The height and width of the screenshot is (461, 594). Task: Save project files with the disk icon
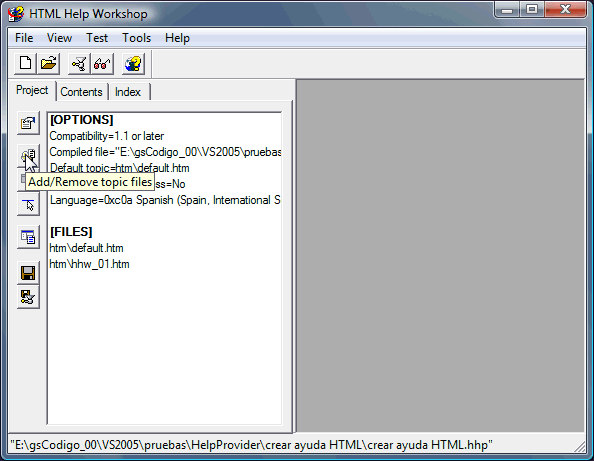pos(28,273)
